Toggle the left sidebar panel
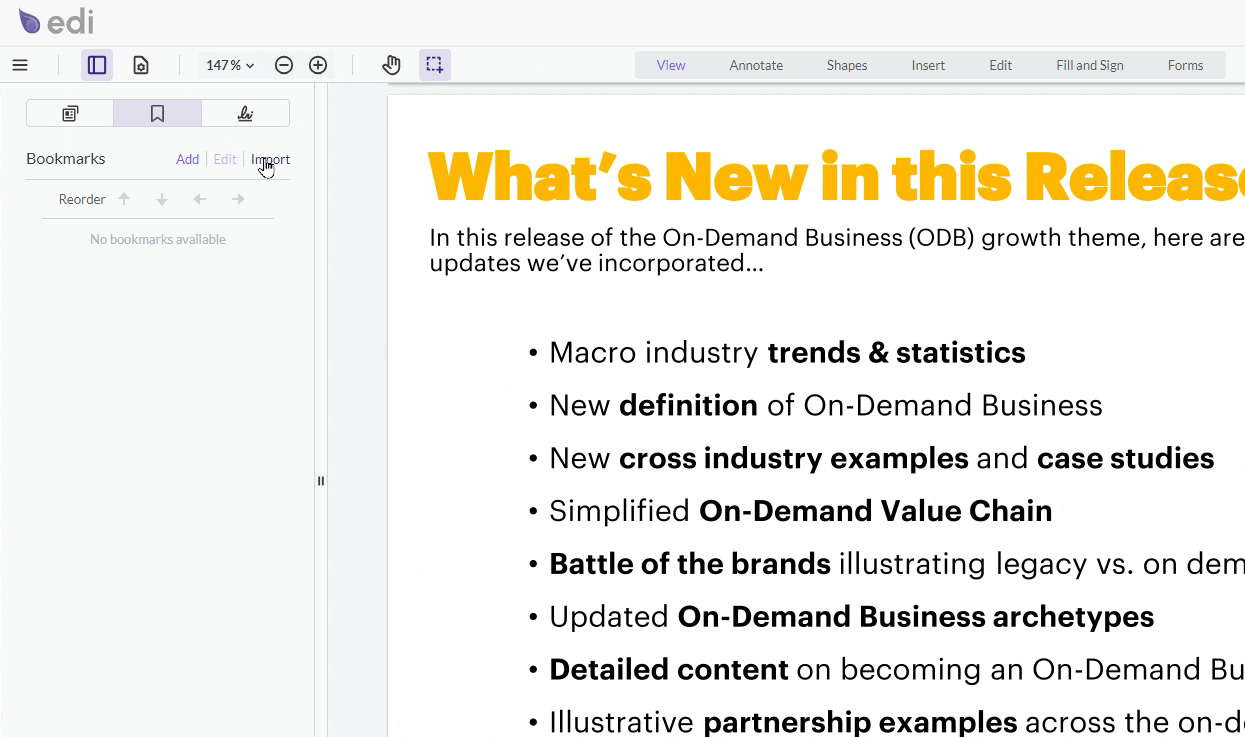This screenshot has height=737, width=1245. [97, 65]
